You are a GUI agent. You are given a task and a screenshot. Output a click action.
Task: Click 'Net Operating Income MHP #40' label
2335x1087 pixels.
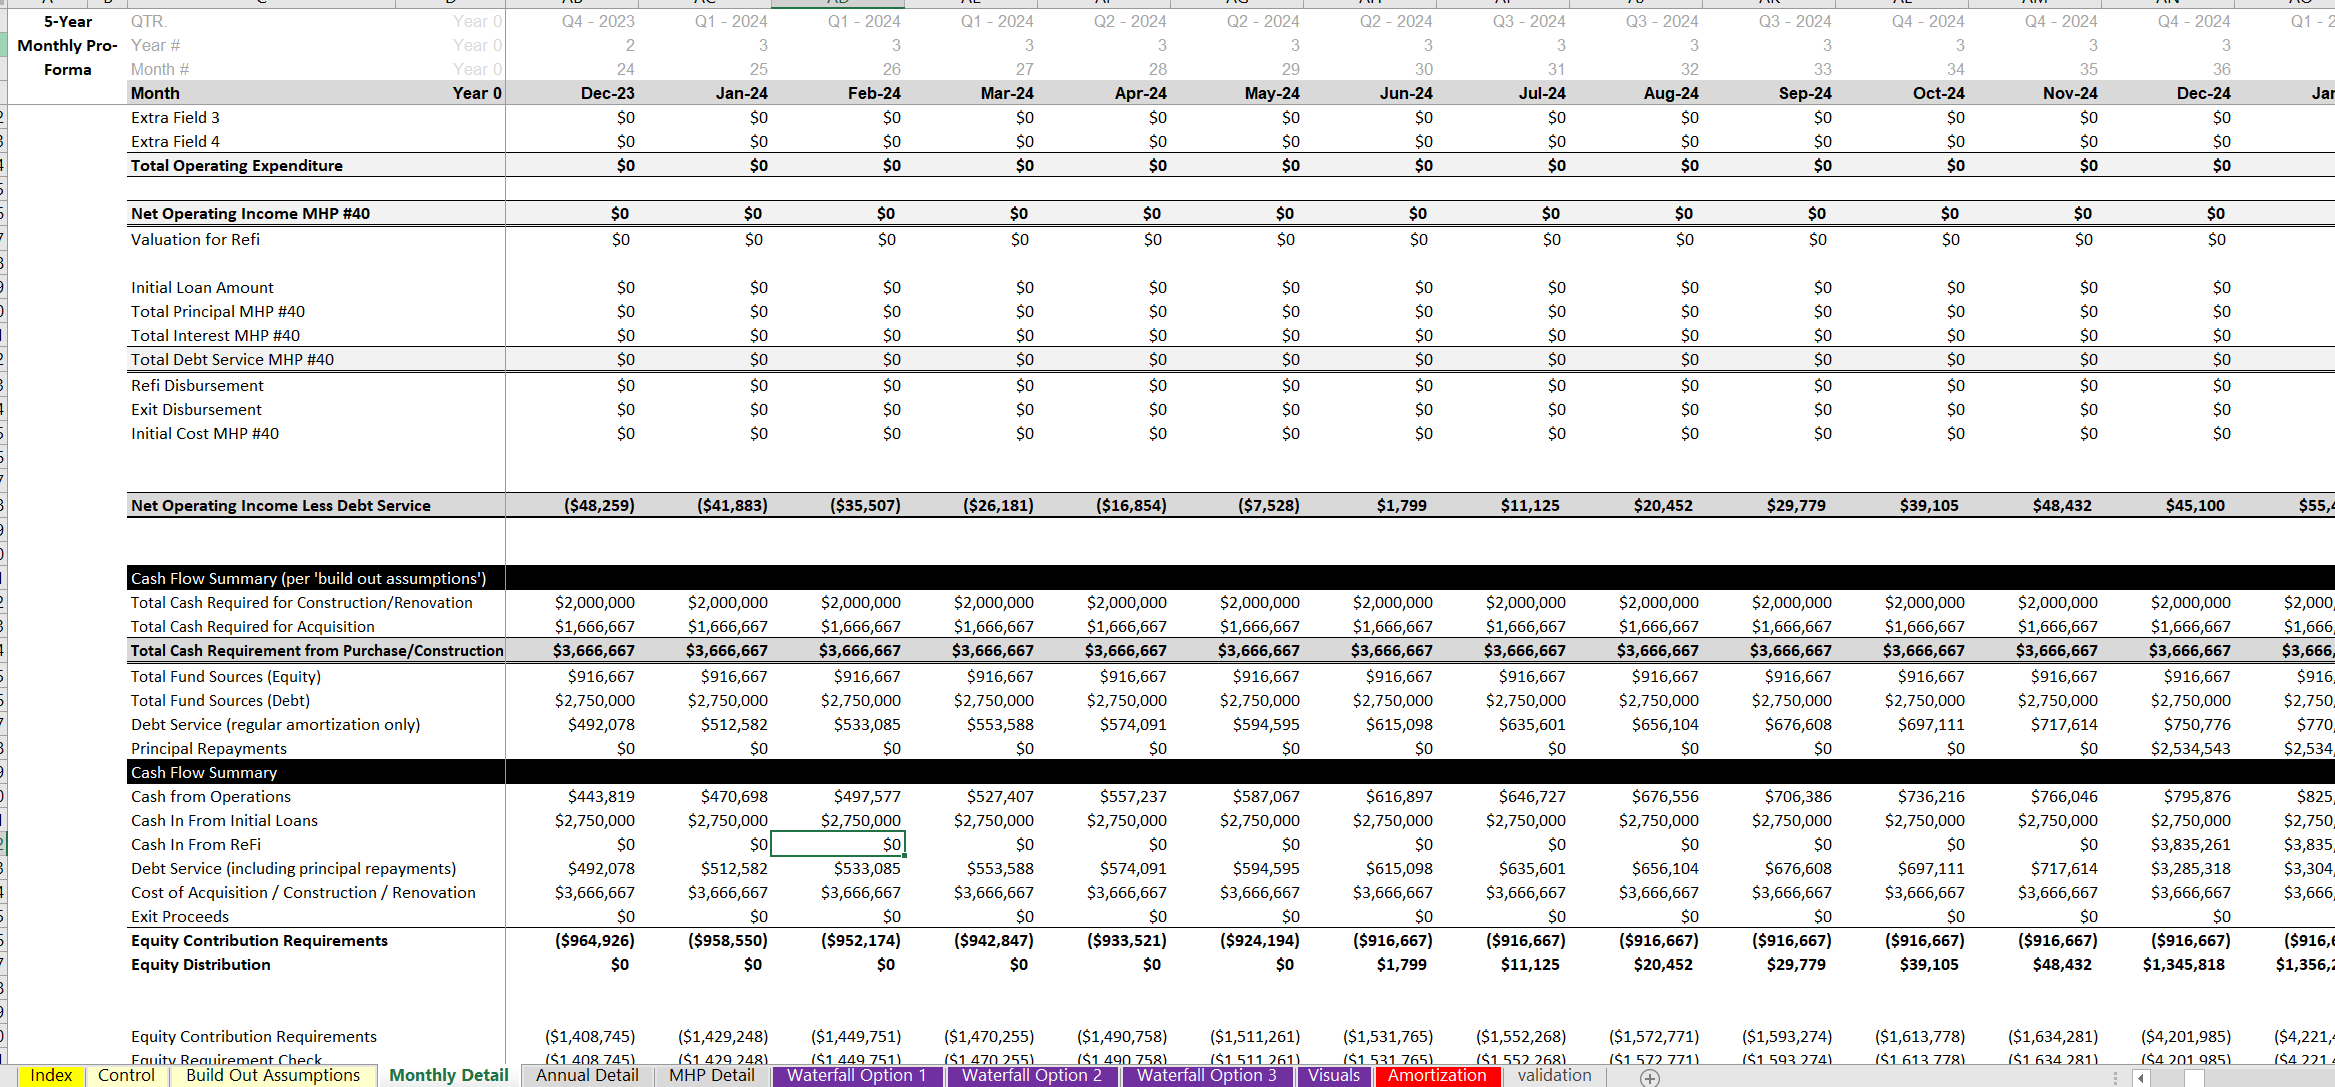250,213
